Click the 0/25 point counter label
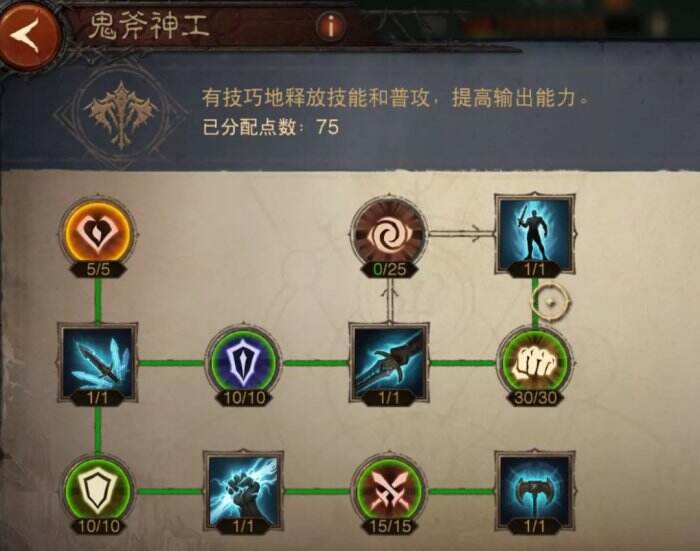The image size is (700, 551). click(389, 270)
